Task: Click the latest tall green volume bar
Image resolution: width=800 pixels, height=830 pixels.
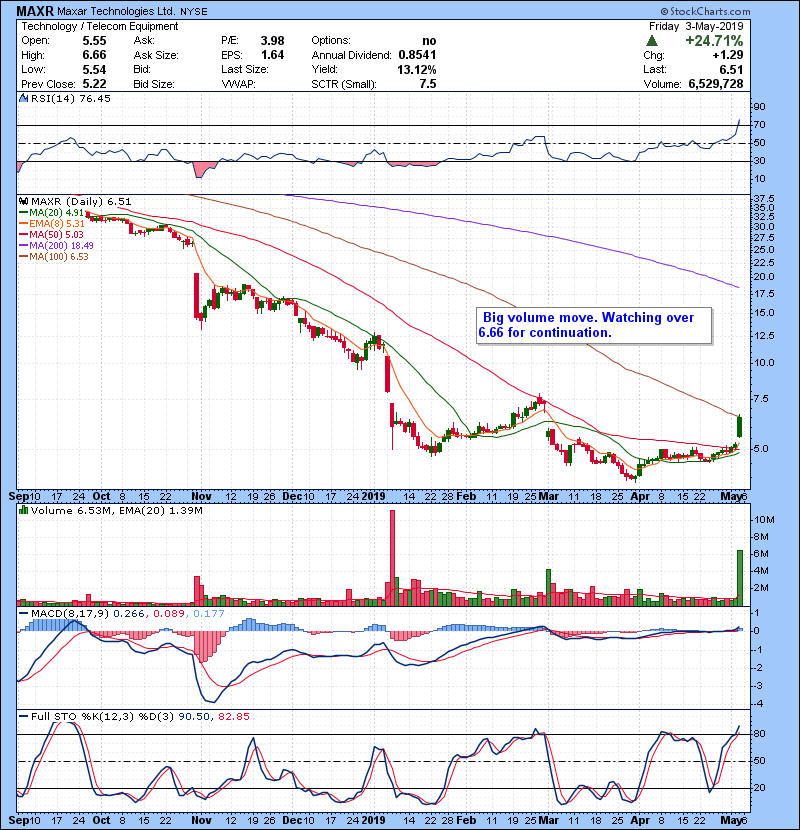Action: pyautogui.click(x=740, y=578)
